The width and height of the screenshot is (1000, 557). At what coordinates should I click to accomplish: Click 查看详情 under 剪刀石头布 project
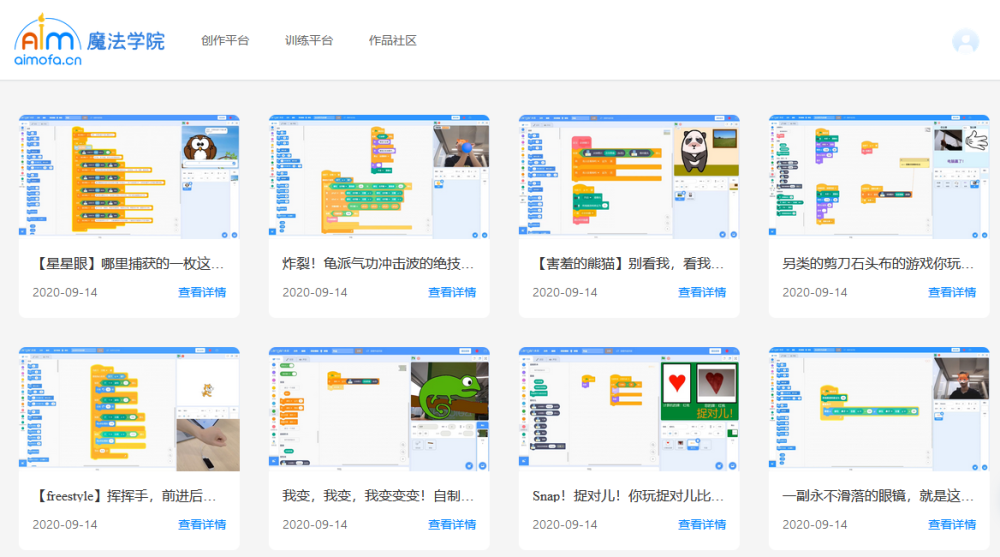point(952,292)
